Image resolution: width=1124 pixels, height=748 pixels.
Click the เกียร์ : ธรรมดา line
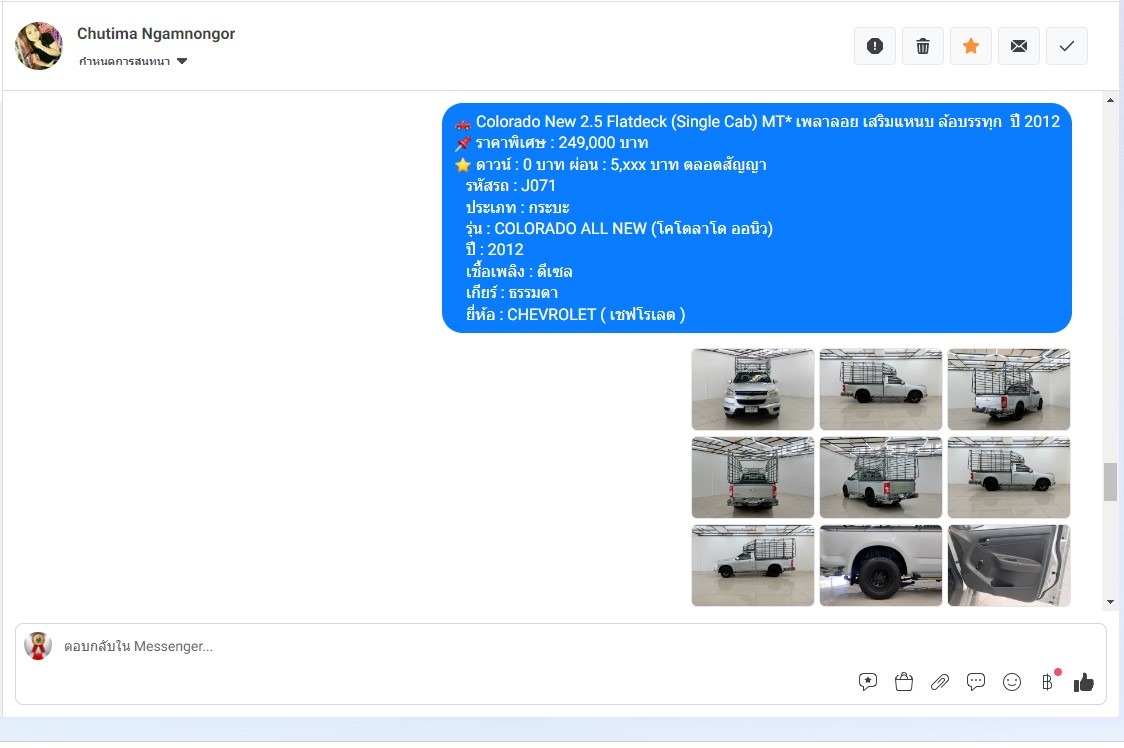[512, 293]
